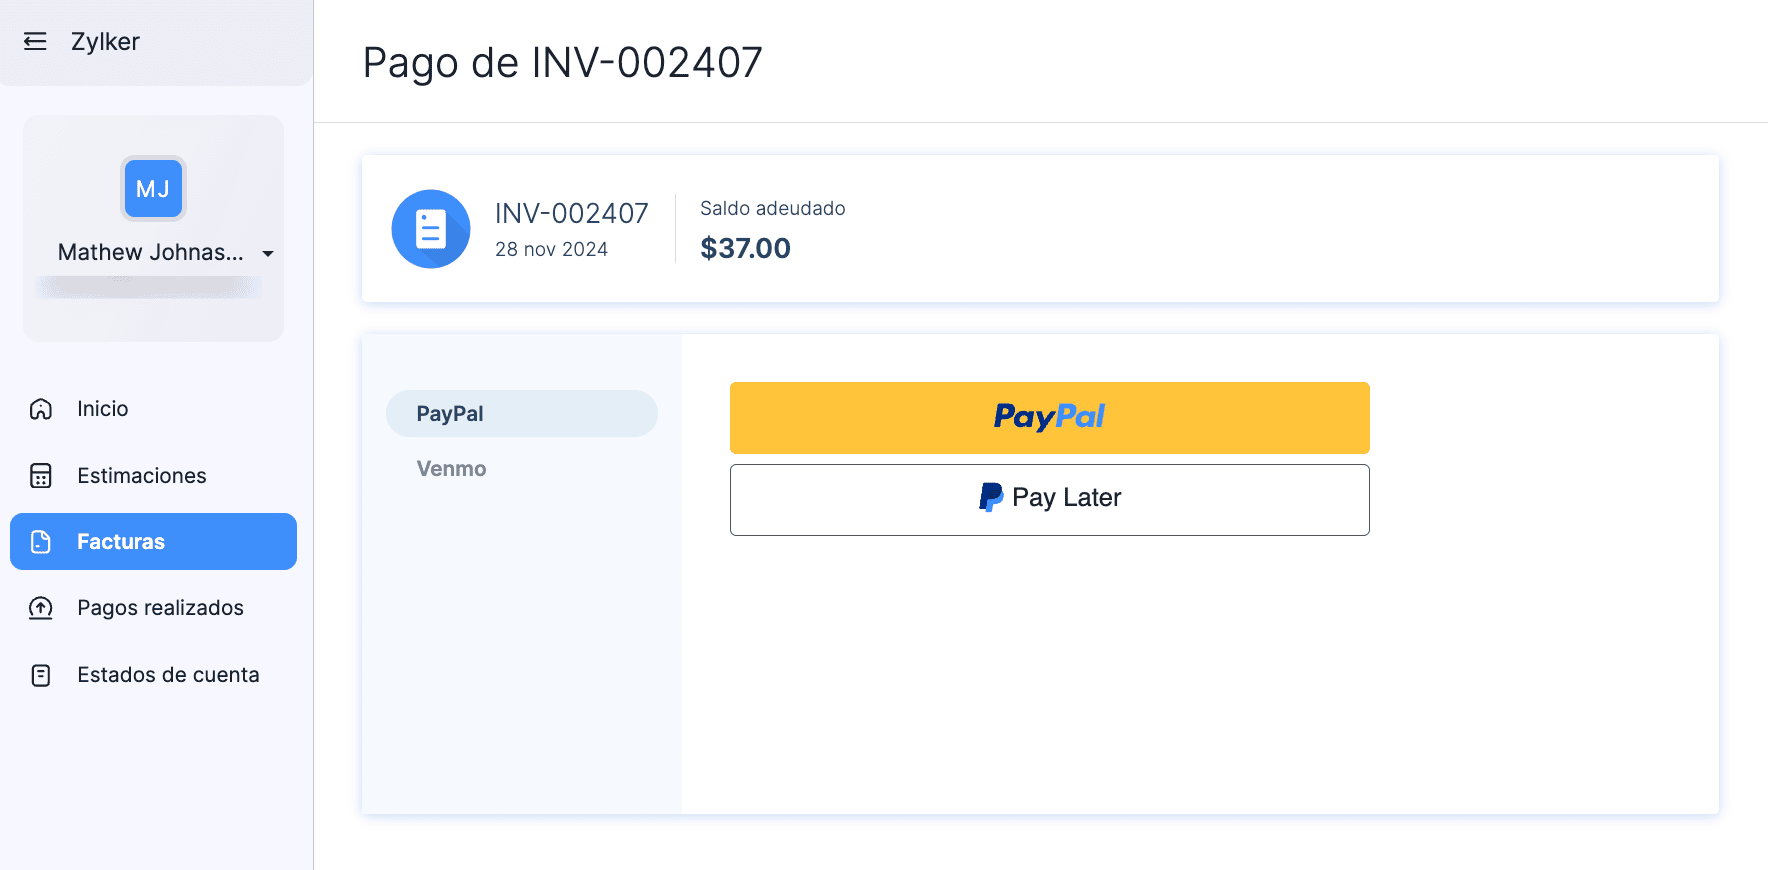
Task: Click the Estimaciones calculator icon
Action: coord(40,475)
